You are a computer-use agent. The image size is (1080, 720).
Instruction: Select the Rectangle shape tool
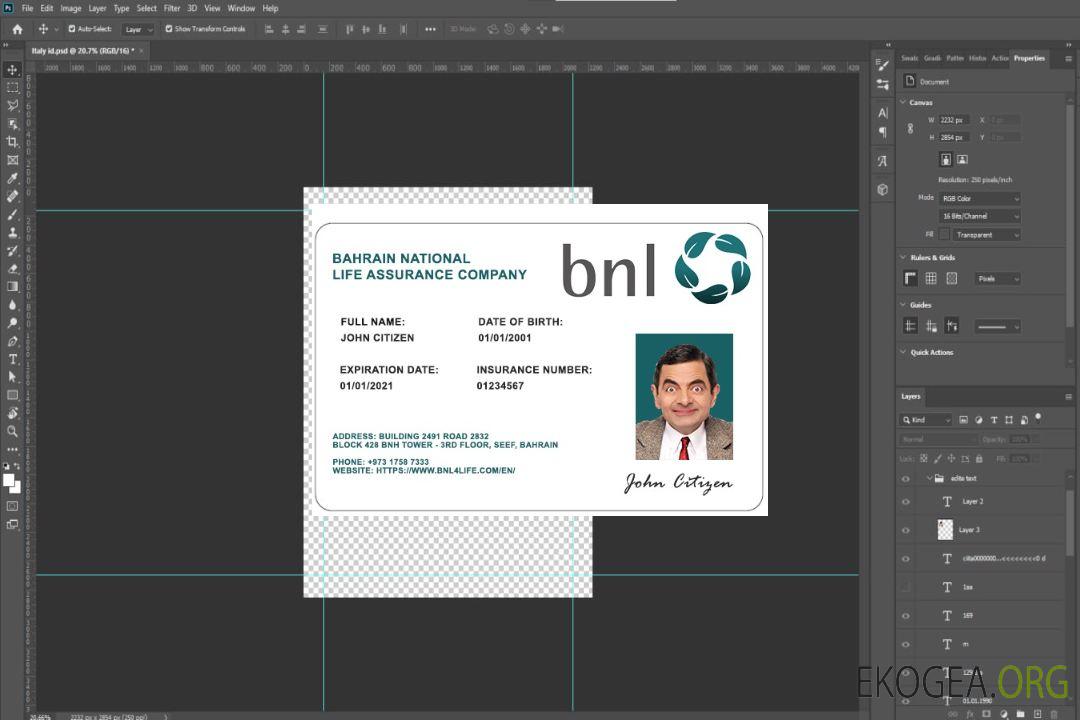[x=12, y=395]
